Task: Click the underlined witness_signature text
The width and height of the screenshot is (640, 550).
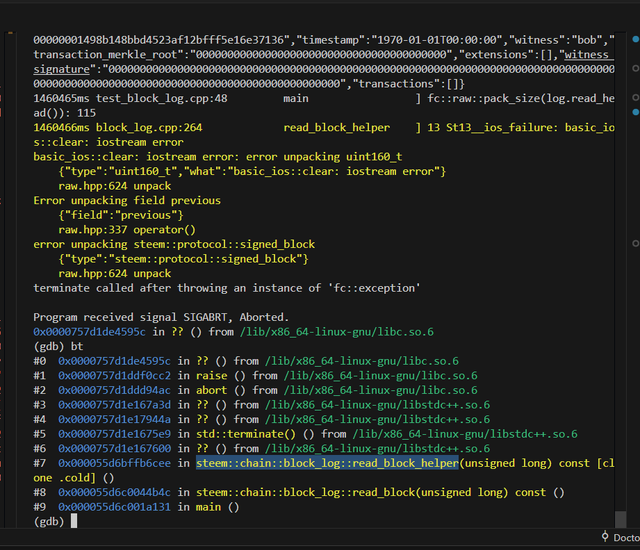Action: click(x=588, y=54)
